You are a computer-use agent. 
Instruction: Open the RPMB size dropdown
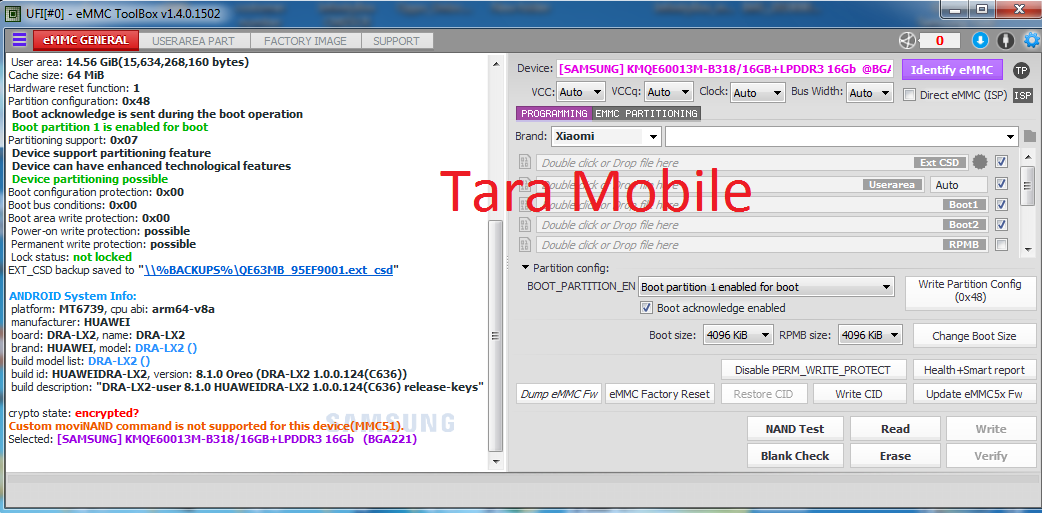(x=870, y=336)
